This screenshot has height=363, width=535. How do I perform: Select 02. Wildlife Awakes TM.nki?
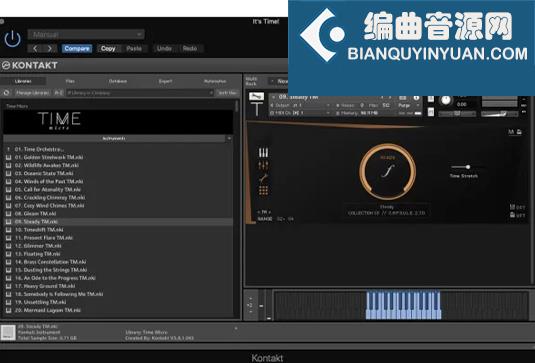click(x=47, y=165)
